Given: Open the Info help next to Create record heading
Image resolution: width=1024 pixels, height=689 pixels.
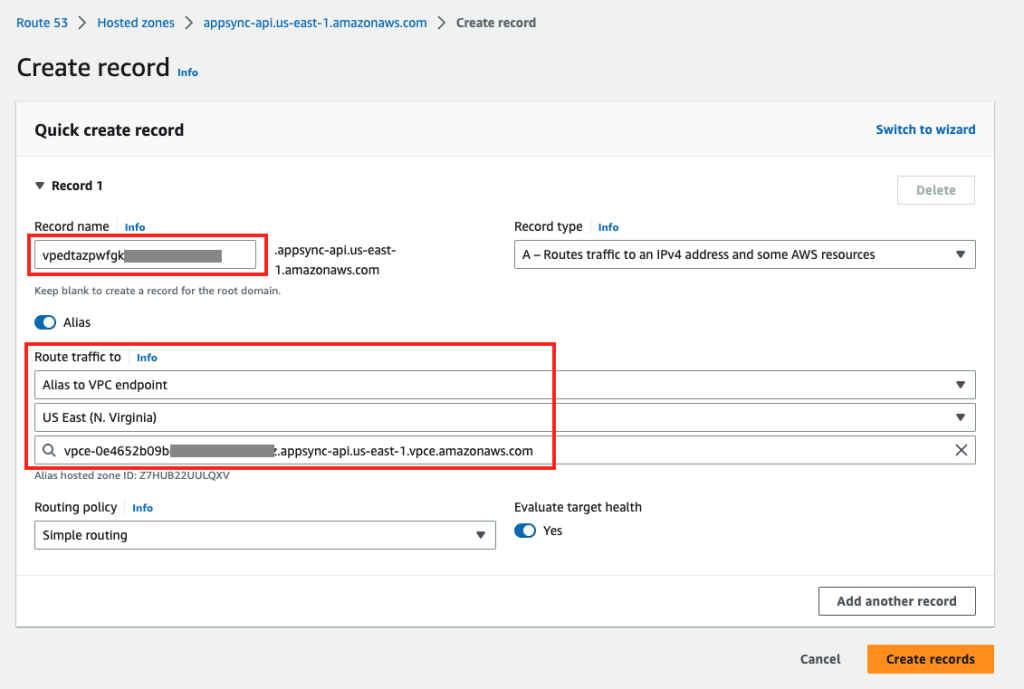Looking at the screenshot, I should (x=187, y=72).
